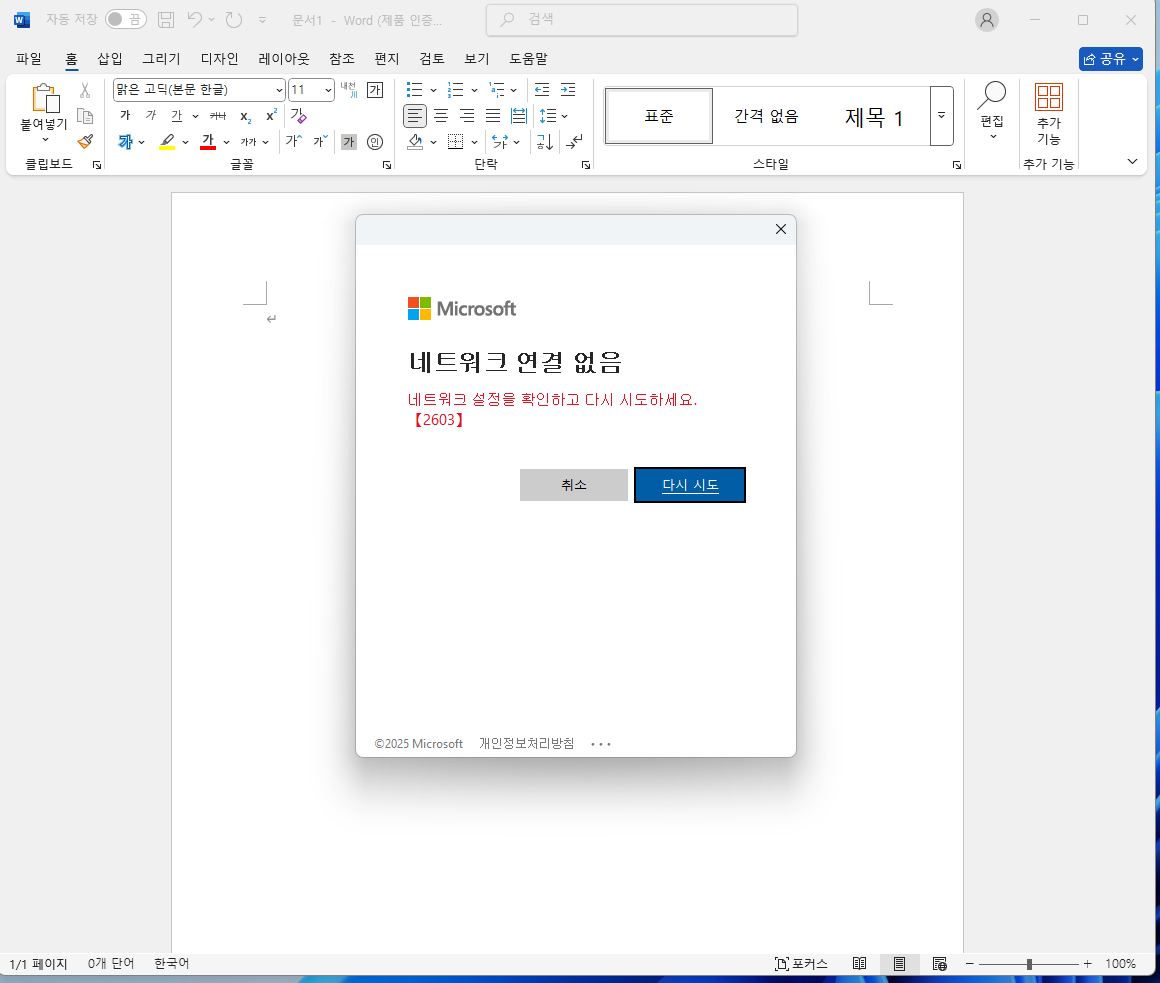Image resolution: width=1160 pixels, height=983 pixels.
Task: Open the 파일 menu
Action: click(x=29, y=58)
